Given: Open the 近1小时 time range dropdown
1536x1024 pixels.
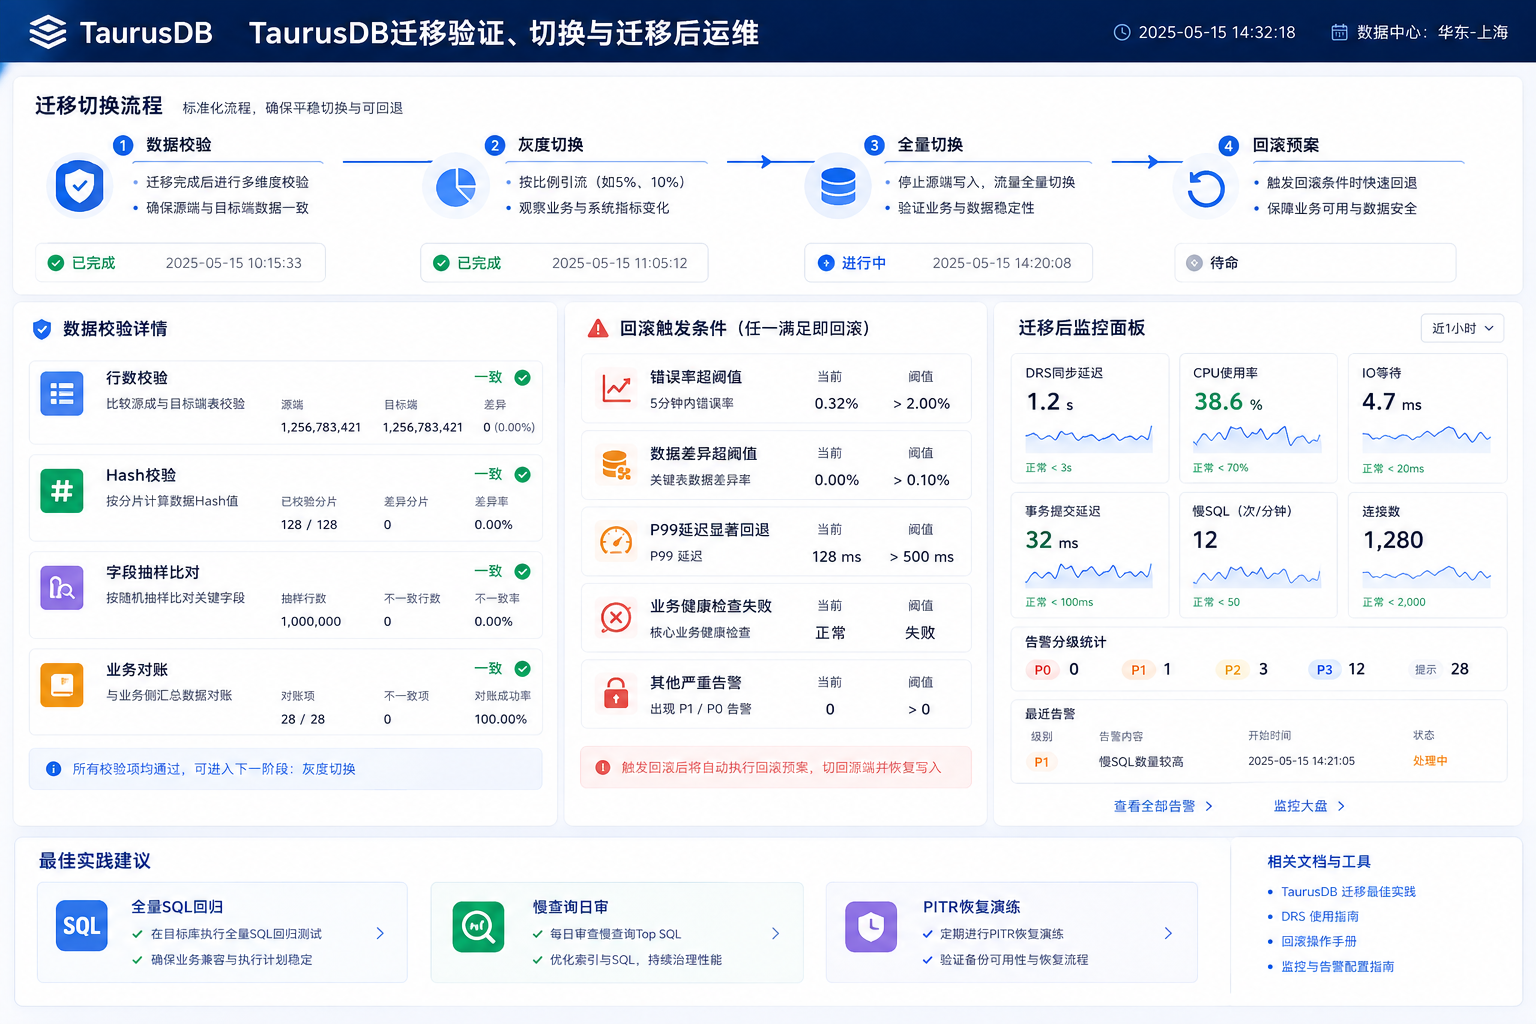Looking at the screenshot, I should coord(1462,328).
